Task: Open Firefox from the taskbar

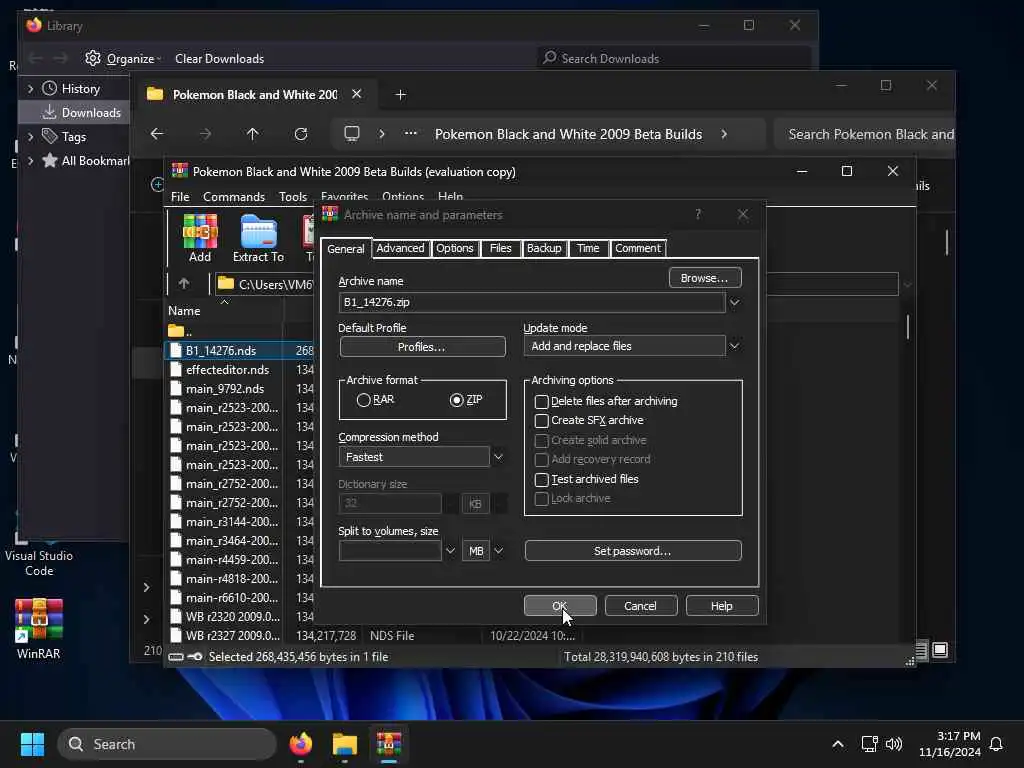Action: coord(300,744)
